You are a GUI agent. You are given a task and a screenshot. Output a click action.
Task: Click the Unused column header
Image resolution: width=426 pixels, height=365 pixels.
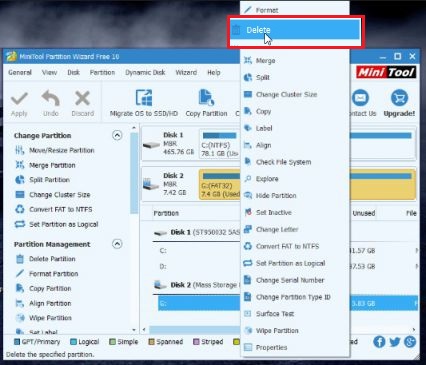coord(364,213)
